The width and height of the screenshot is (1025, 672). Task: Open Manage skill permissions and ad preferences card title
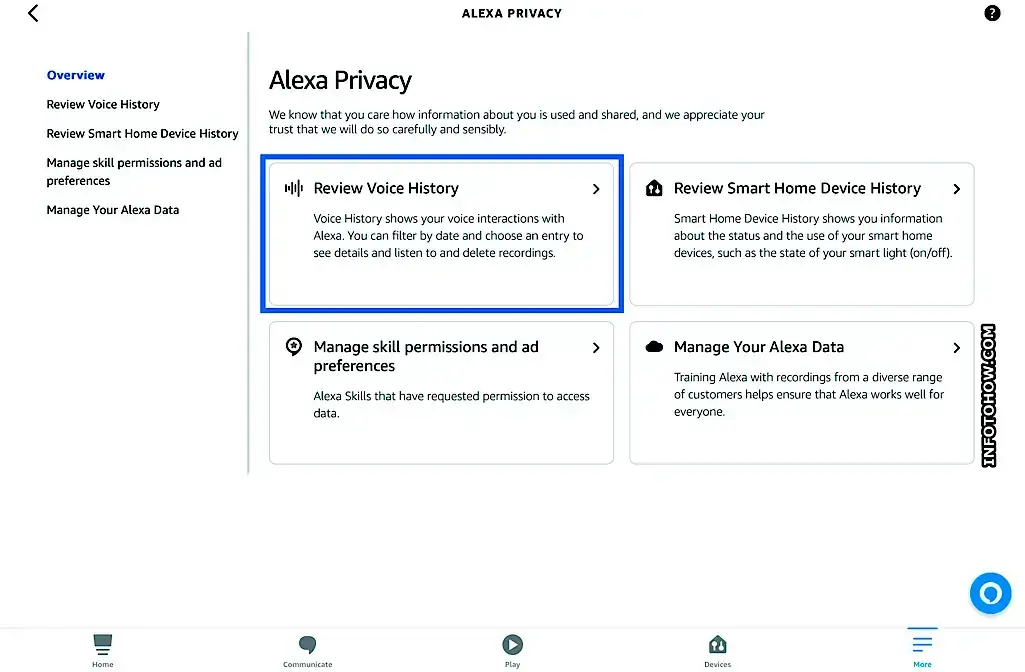point(426,356)
